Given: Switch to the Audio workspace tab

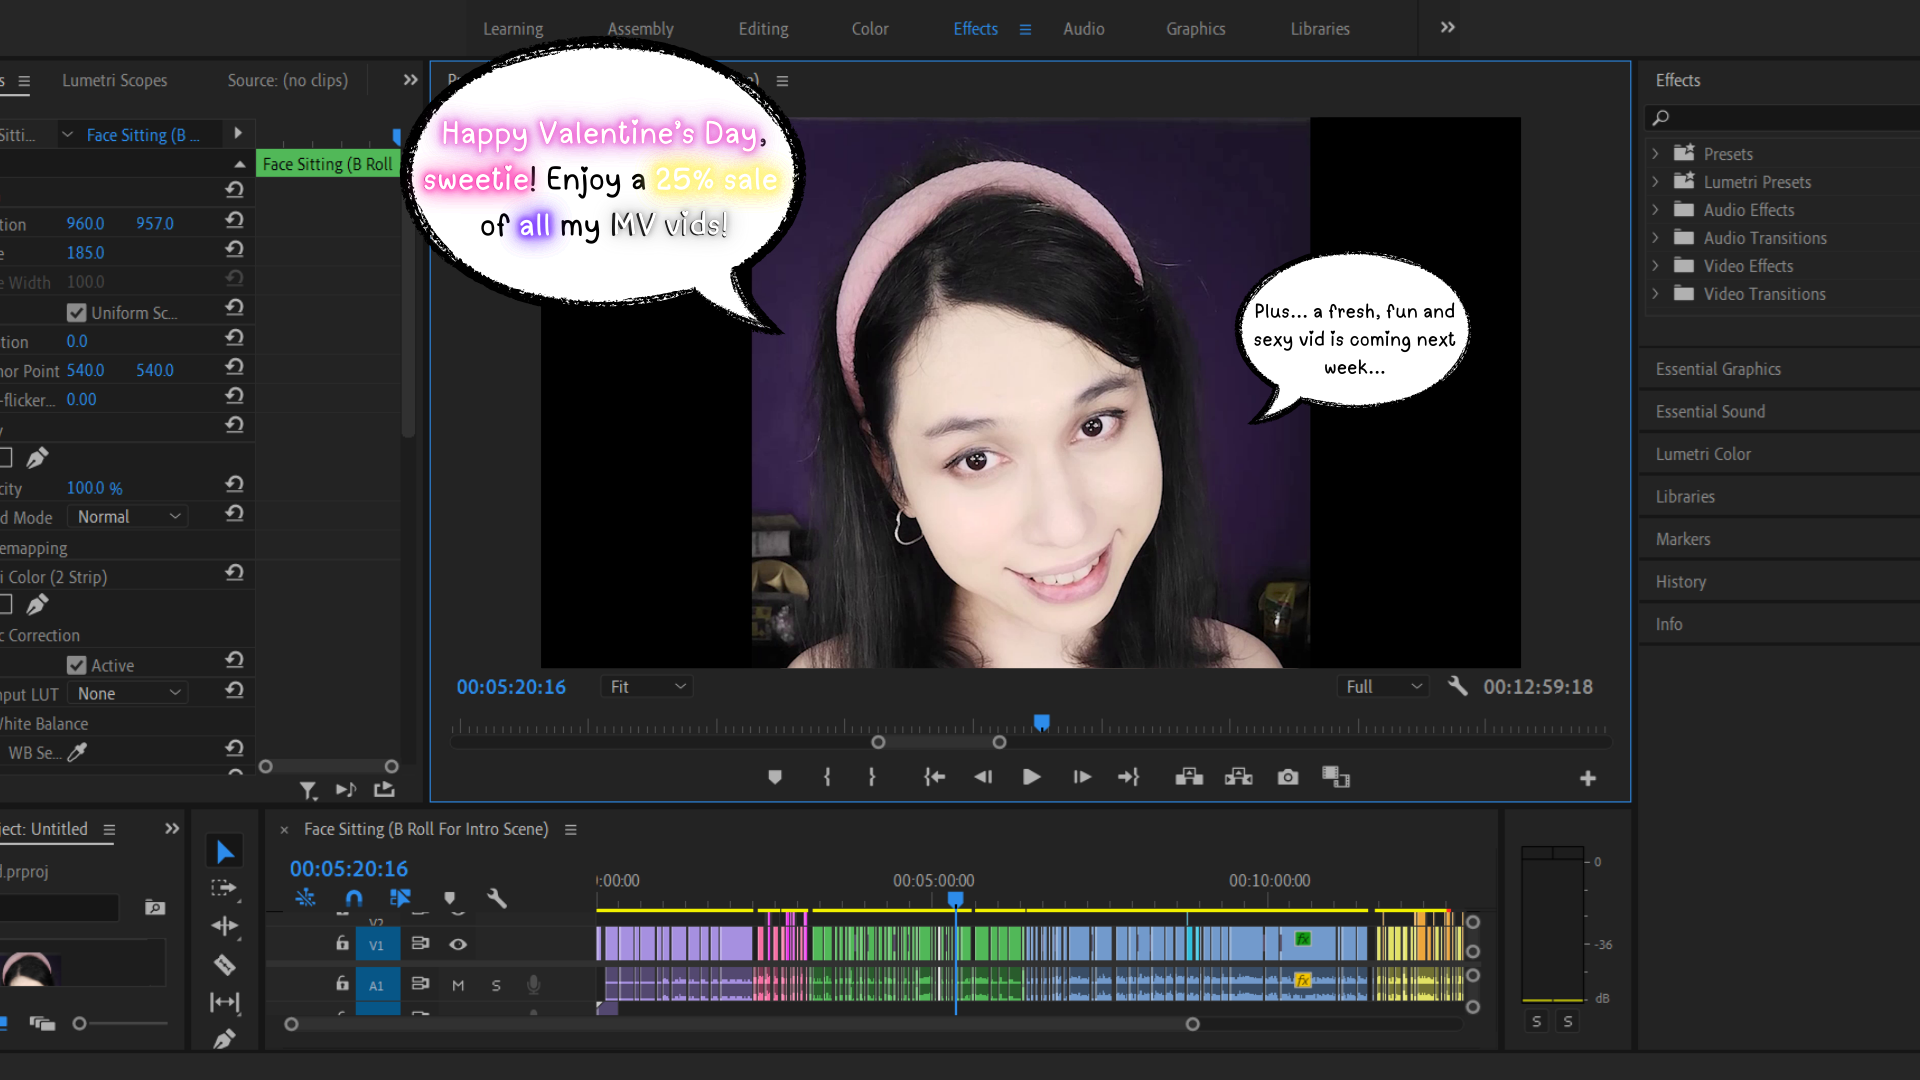Looking at the screenshot, I should (1083, 29).
